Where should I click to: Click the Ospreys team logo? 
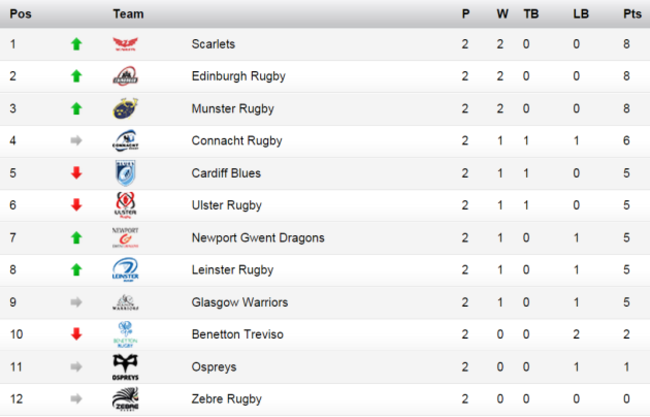126,367
